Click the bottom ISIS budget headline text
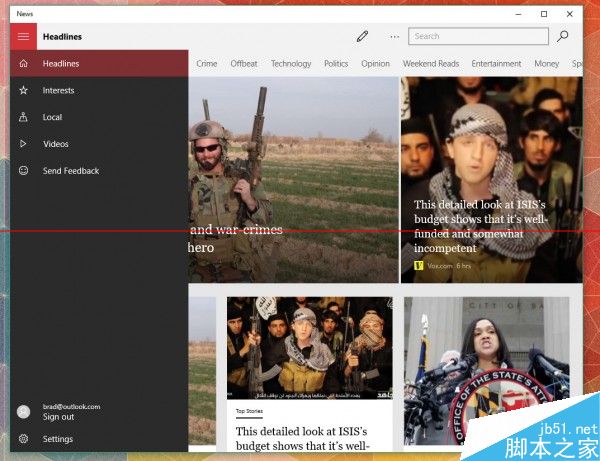 pyautogui.click(x=302, y=438)
